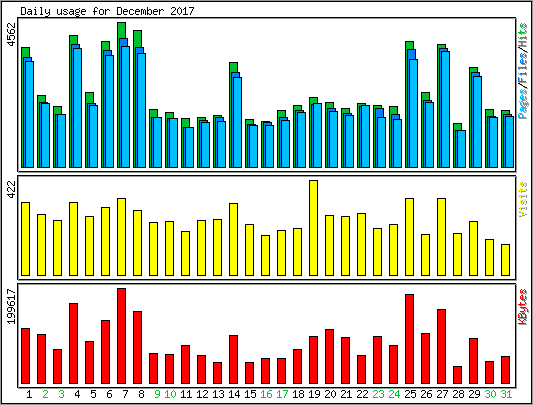
Task: Click green day label "30"
Action: [x=490, y=394]
